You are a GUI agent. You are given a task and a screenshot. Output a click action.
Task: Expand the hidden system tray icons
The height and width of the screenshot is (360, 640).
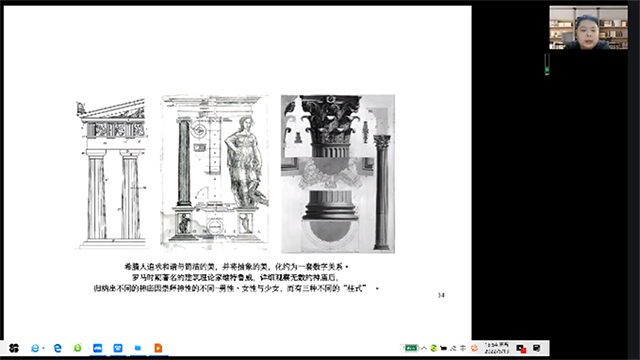(424, 348)
